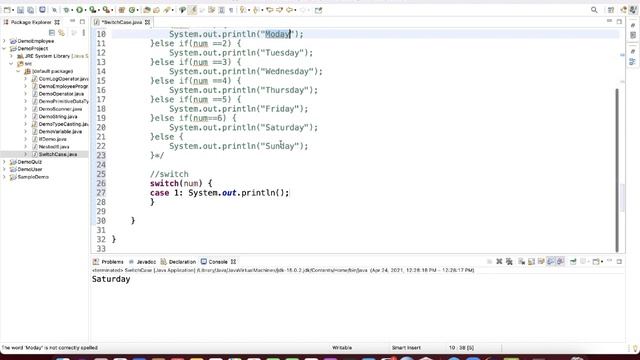Open the Open Console dropdown arrow
Viewport: 640px width, 360px height.
tap(602, 262)
